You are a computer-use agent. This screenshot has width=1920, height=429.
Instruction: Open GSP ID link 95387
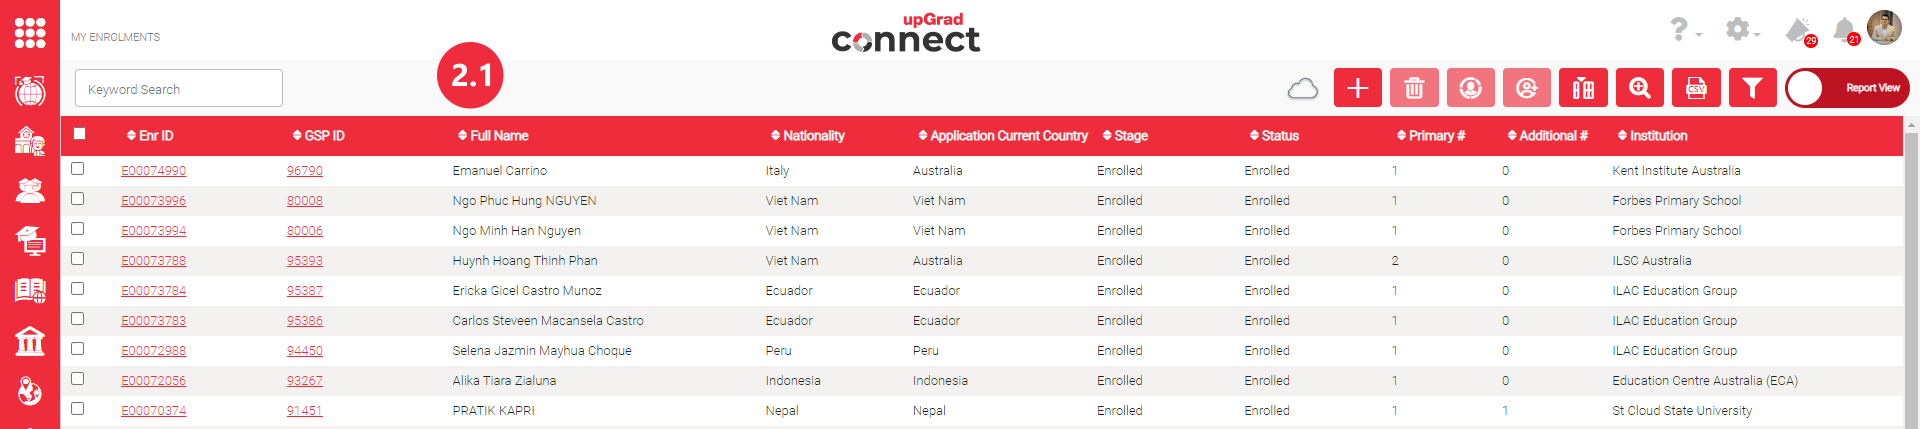point(305,291)
